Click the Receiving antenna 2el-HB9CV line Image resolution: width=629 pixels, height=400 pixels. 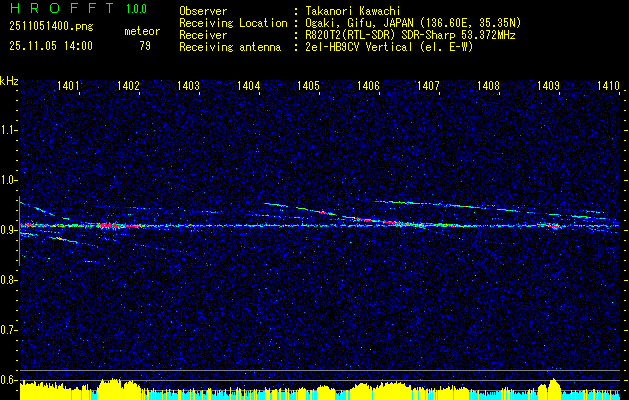390,47
